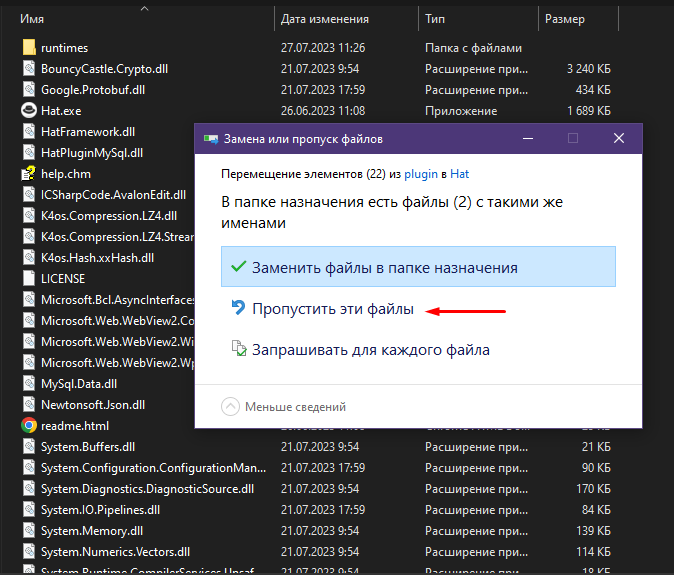The height and width of the screenshot is (575, 674).
Task: Select the Hat.exe application icon
Action: point(29,110)
